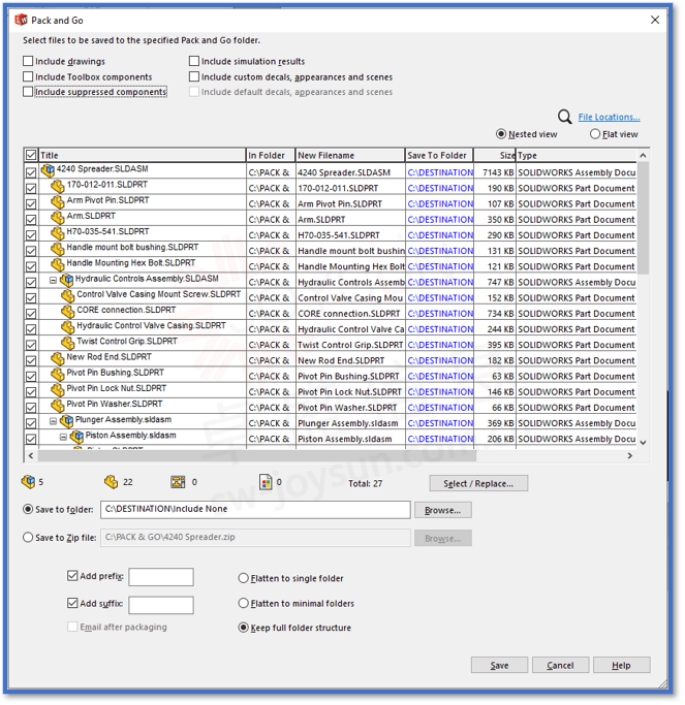The width and height of the screenshot is (685, 705).
Task: Click the 4240 Spreader.SLDASM assembly icon
Action: tap(48, 170)
